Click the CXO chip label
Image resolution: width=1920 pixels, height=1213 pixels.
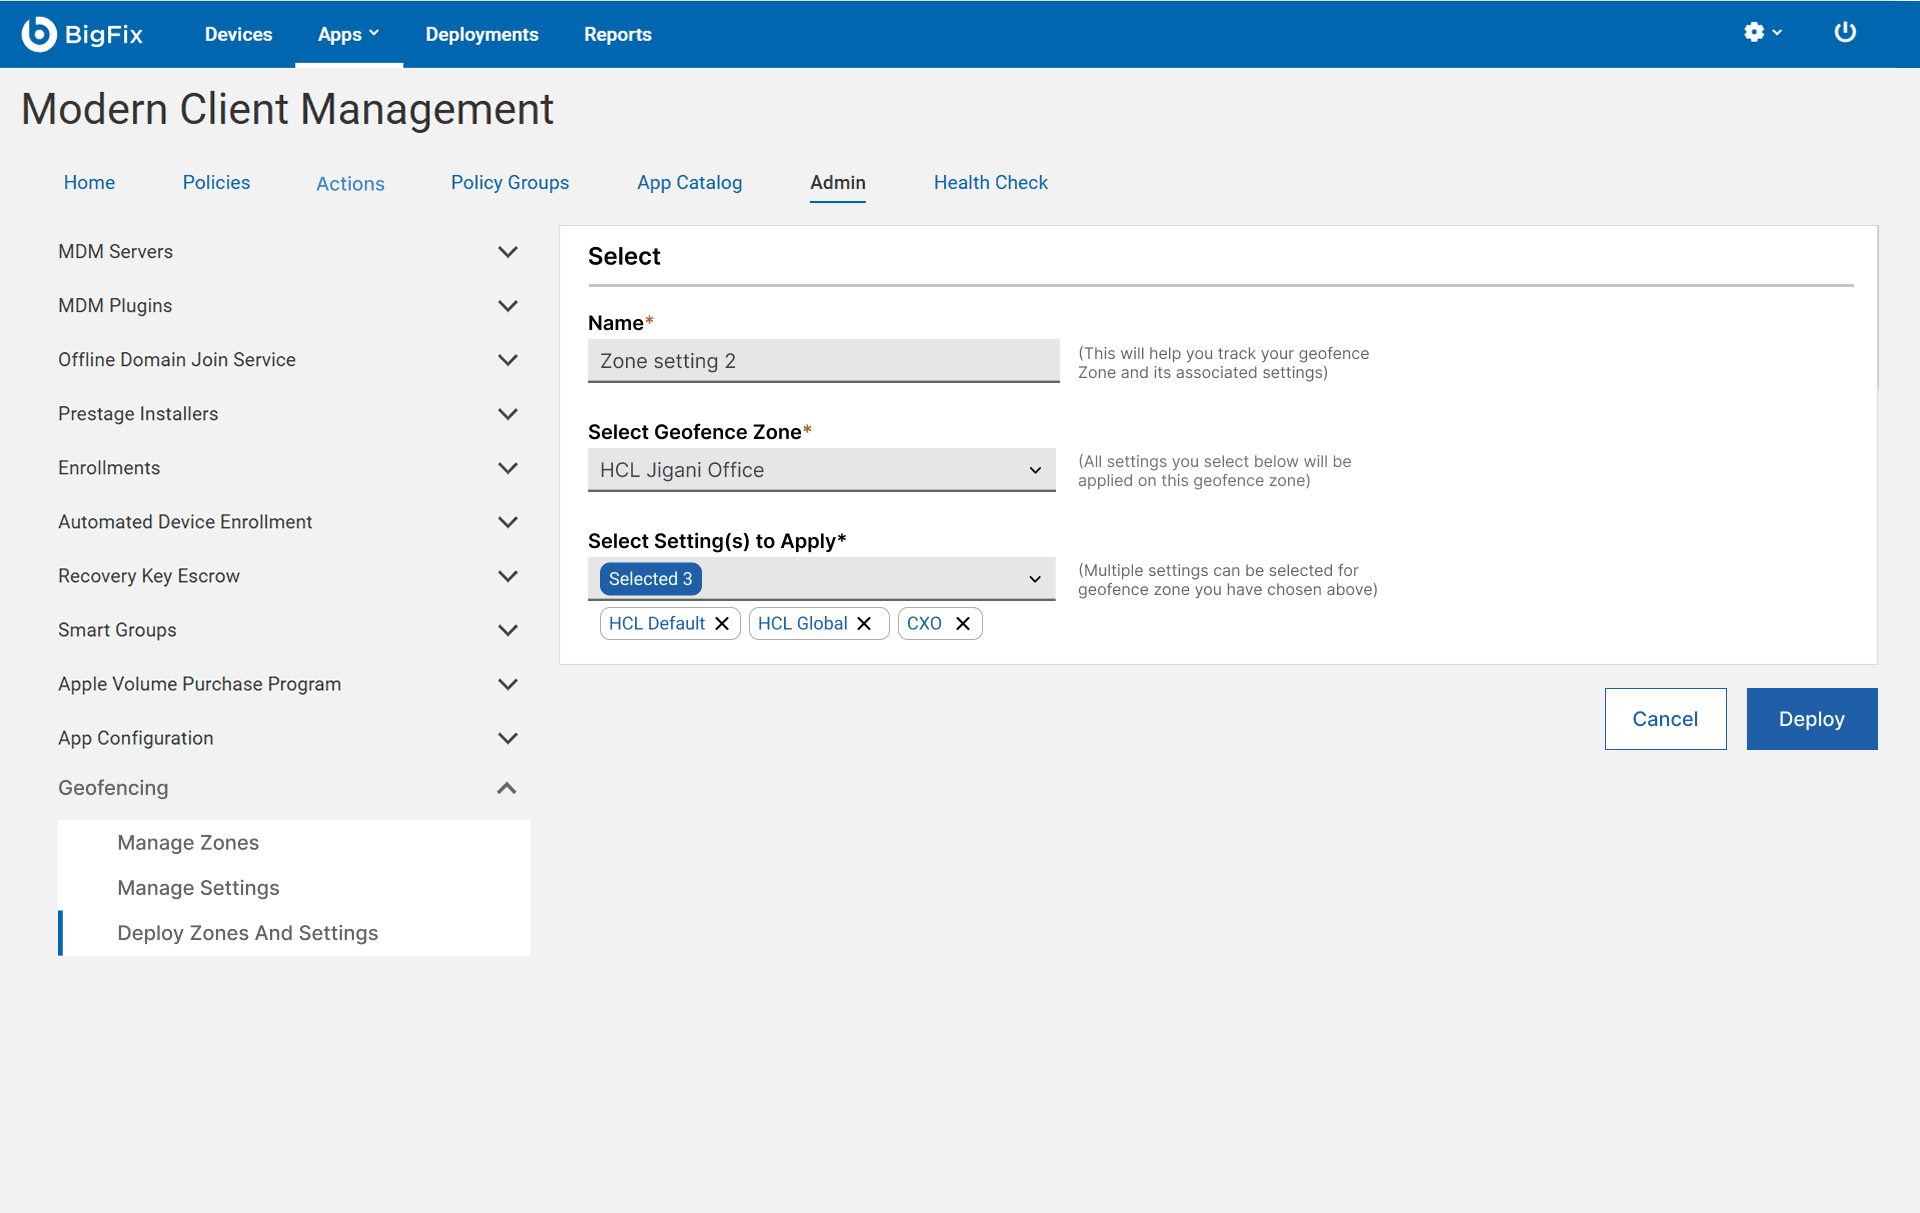pos(924,624)
